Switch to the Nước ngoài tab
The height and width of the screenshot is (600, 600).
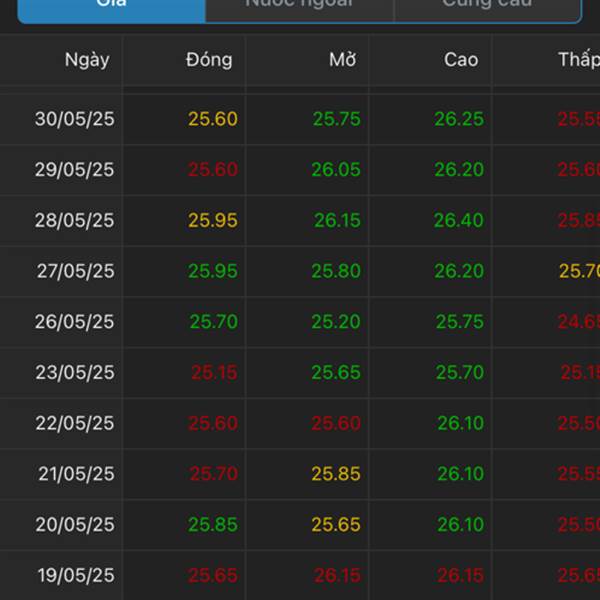(x=299, y=10)
